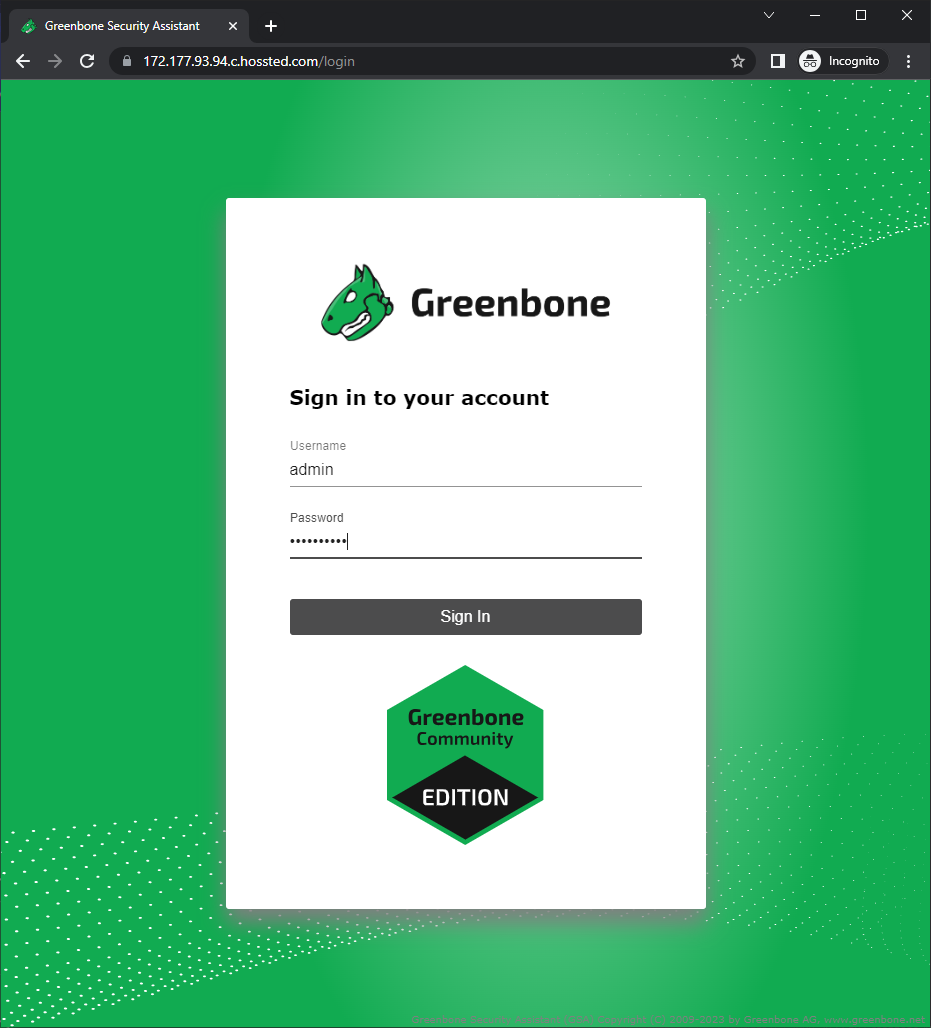Click the 'Greenbone' wordmark text
The width and height of the screenshot is (931, 1028).
pyautogui.click(x=510, y=304)
